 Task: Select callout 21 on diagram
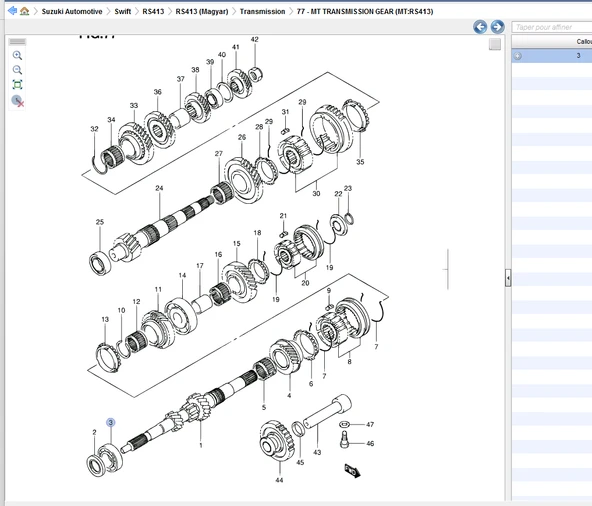pos(284,216)
